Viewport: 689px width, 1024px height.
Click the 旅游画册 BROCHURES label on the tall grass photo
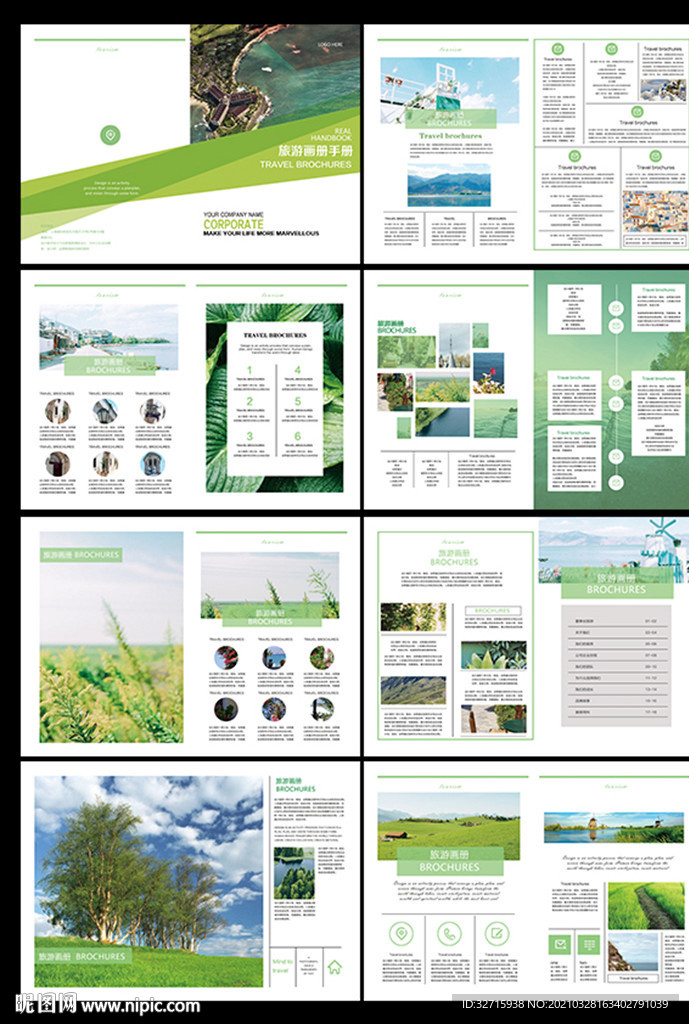click(81, 555)
